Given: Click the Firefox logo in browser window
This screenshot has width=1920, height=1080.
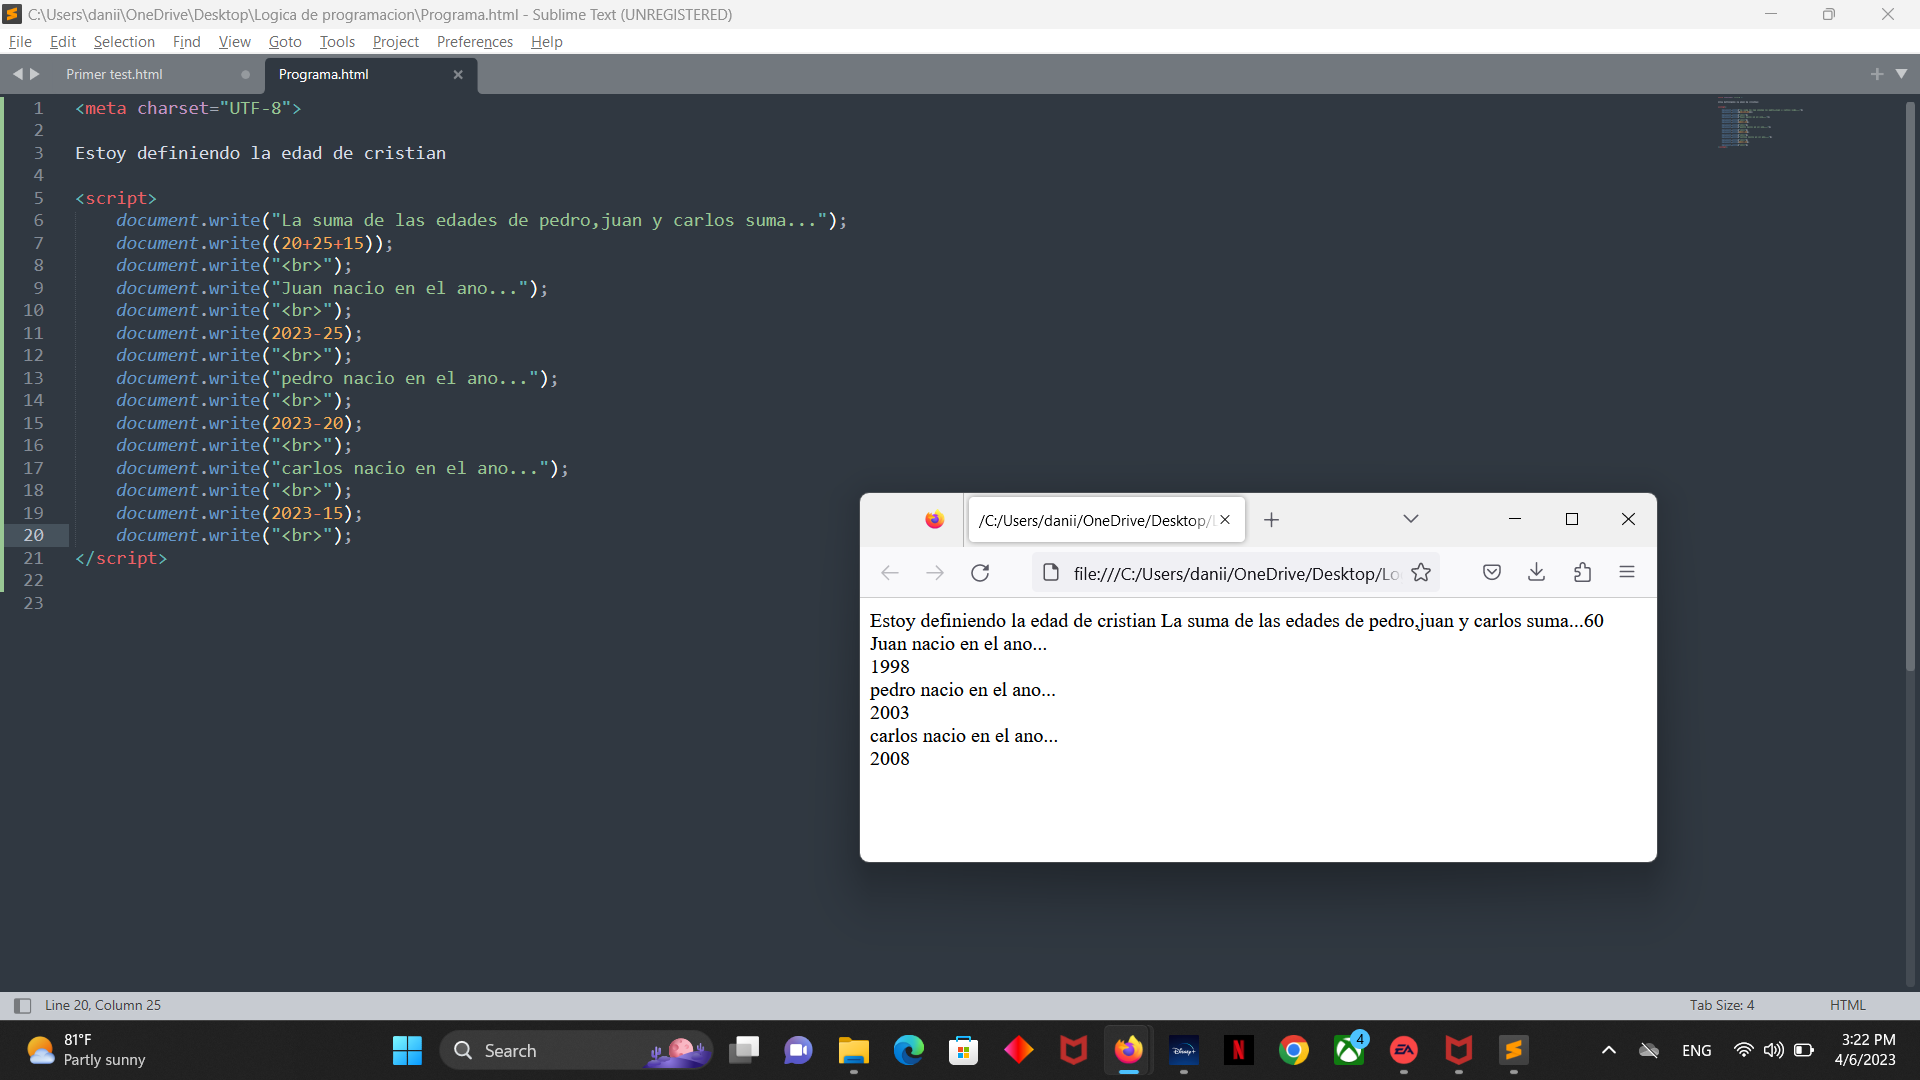Looking at the screenshot, I should point(934,520).
